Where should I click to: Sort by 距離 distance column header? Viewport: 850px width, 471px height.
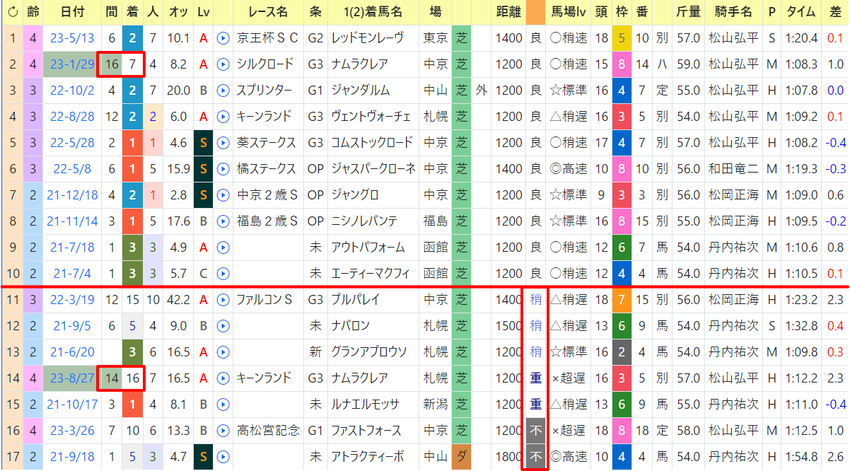click(x=508, y=12)
